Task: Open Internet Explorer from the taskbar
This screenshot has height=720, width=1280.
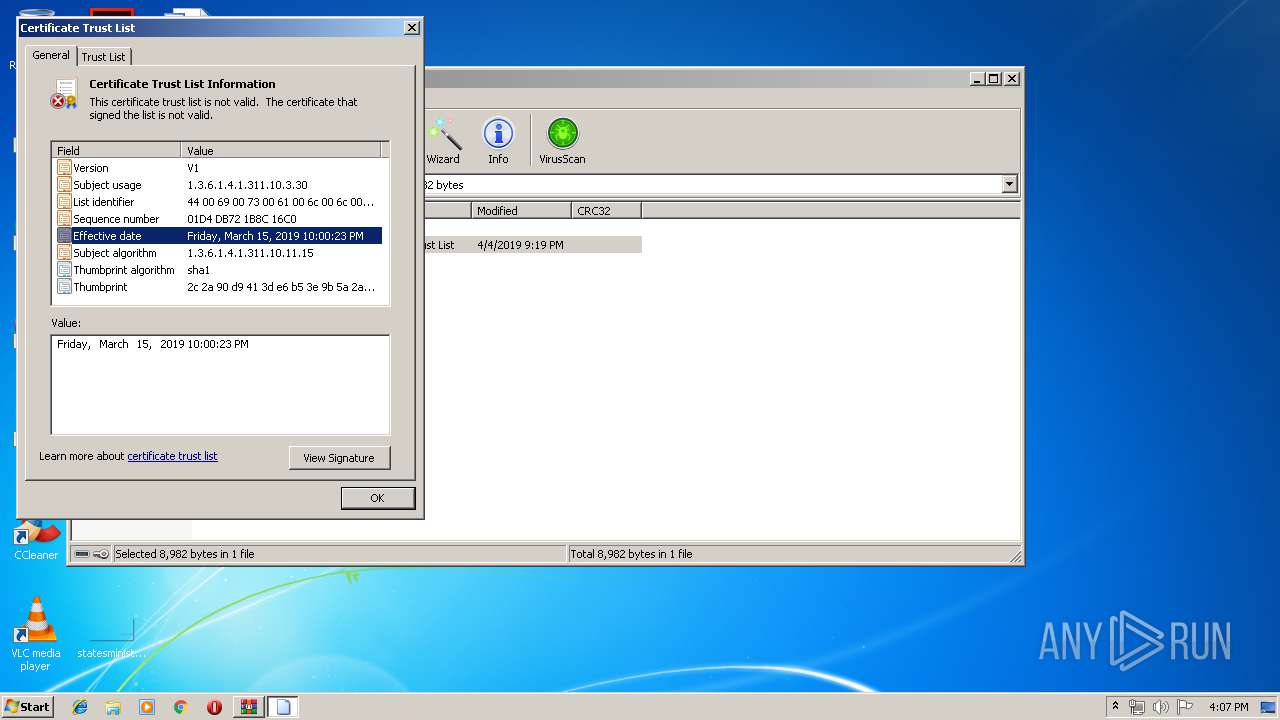Action: click(x=80, y=707)
